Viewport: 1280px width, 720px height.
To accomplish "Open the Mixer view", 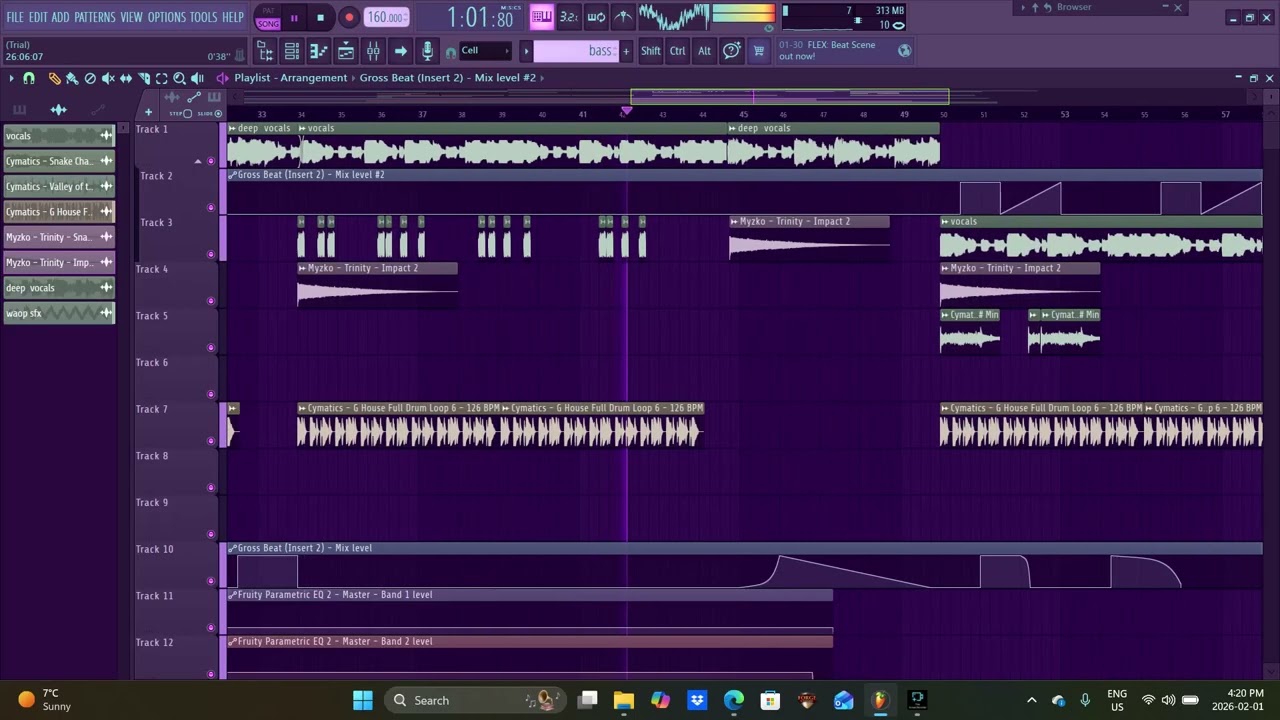I will [372, 51].
